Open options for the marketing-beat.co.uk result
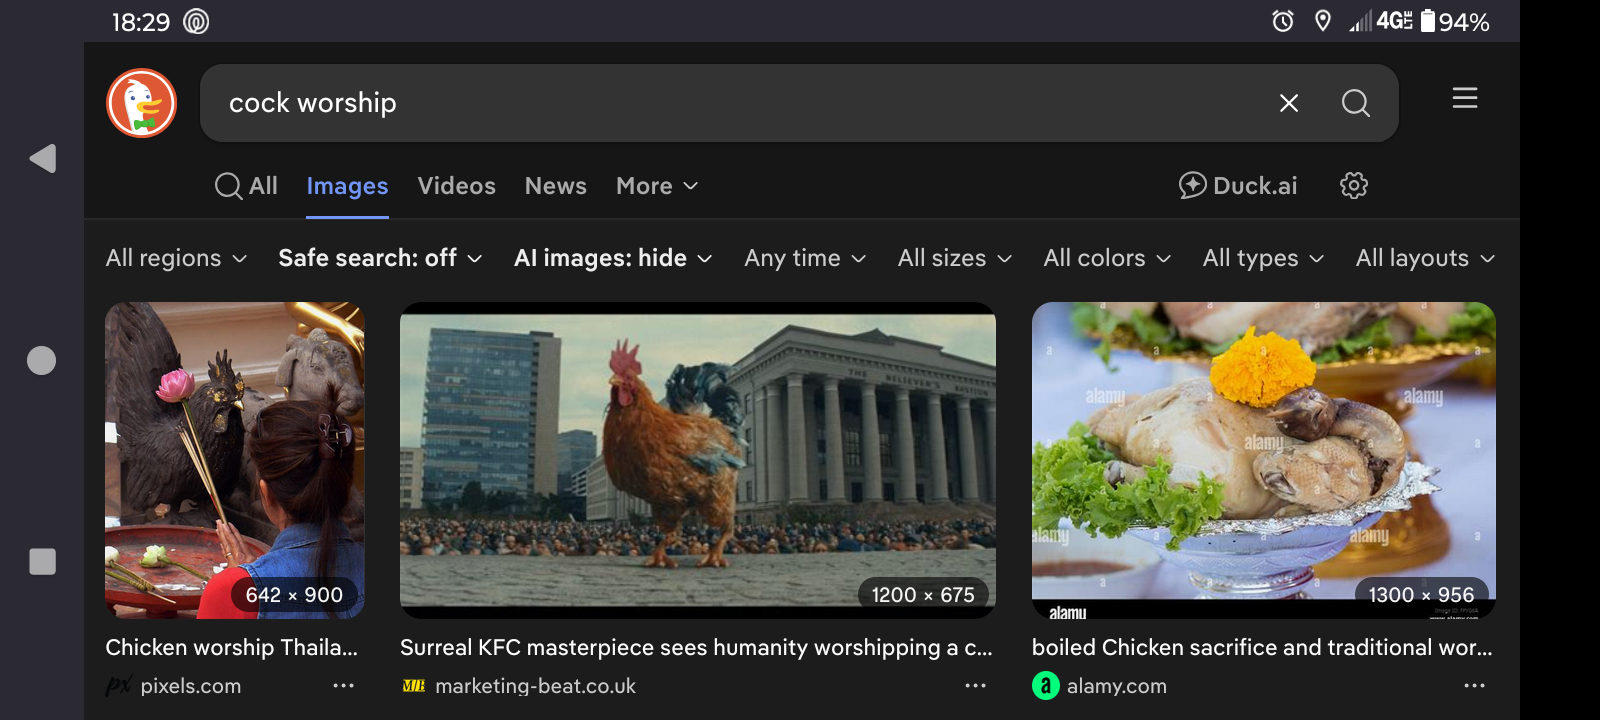Screen dimensions: 1600x720 976,686
